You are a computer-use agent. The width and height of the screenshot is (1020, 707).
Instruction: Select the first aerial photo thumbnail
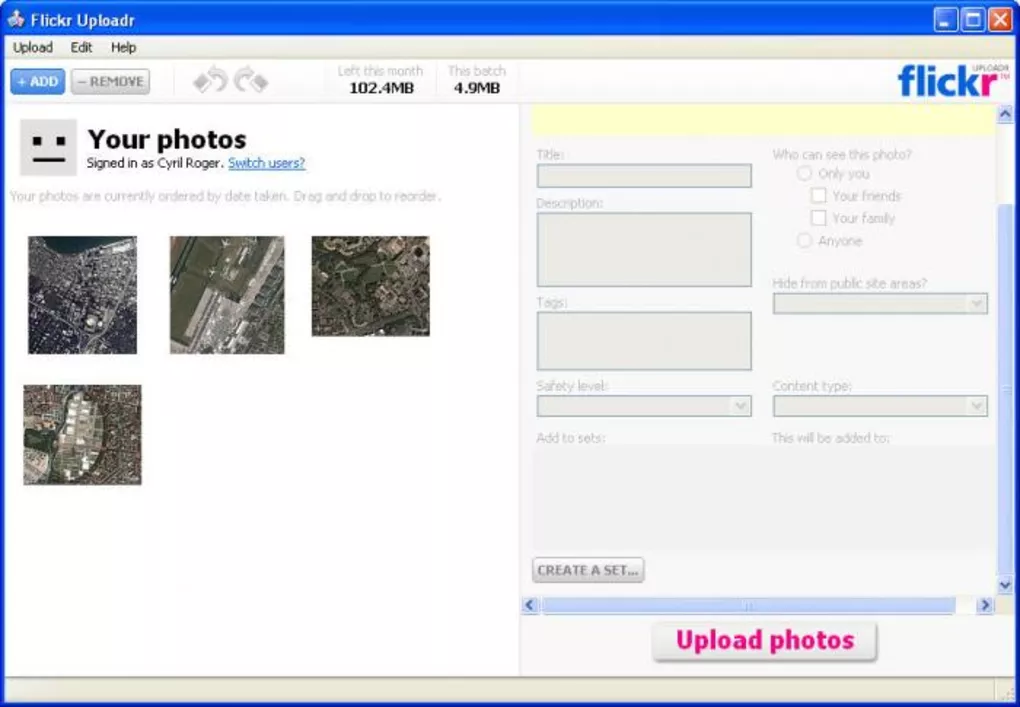coord(81,293)
